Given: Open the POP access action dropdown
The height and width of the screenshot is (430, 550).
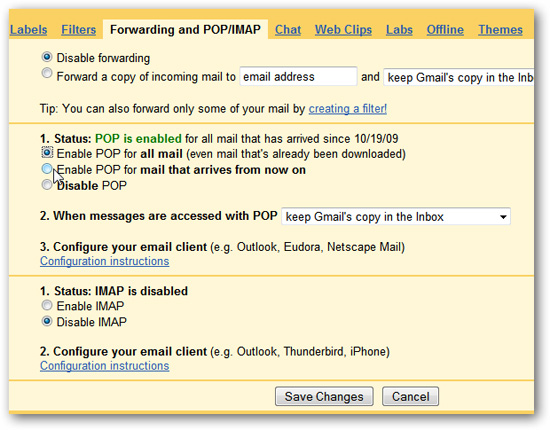Looking at the screenshot, I should (396, 216).
